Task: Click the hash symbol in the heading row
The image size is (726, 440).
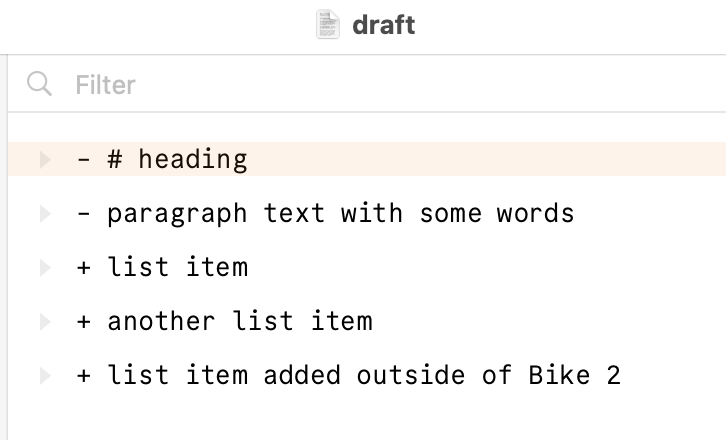Action: (x=115, y=159)
